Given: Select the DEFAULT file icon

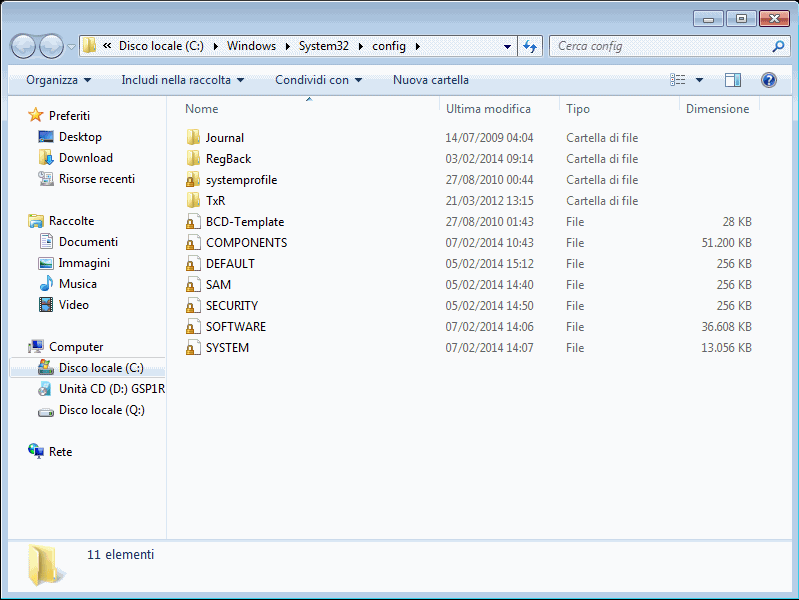Looking at the screenshot, I should 193,263.
